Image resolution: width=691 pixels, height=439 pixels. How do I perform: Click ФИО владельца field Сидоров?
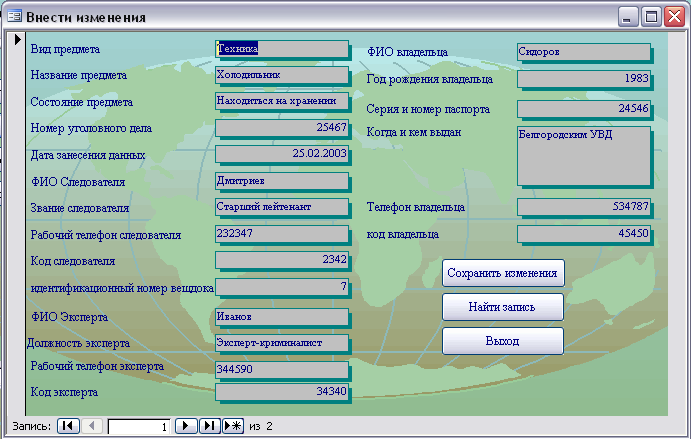pyautogui.click(x=583, y=52)
